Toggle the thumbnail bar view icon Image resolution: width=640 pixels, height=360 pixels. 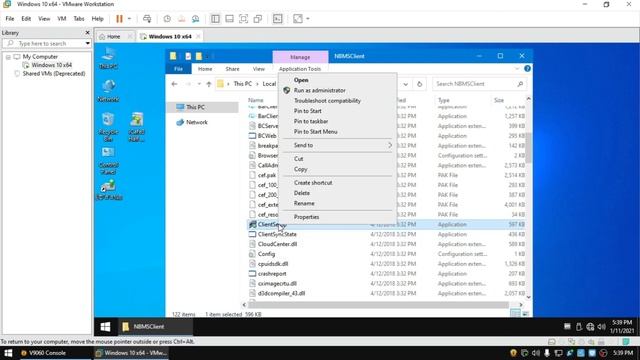click(x=229, y=19)
